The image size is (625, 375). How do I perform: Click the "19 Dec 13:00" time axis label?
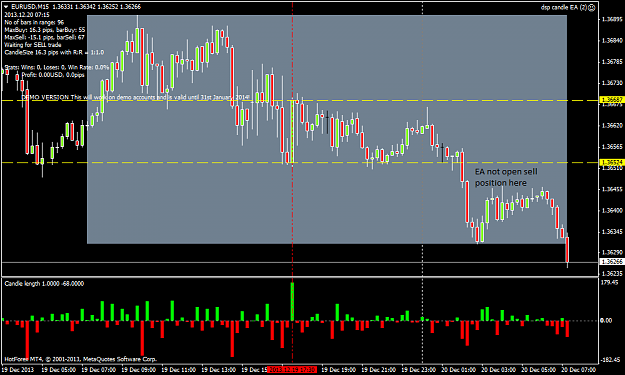pyautogui.click(x=218, y=370)
